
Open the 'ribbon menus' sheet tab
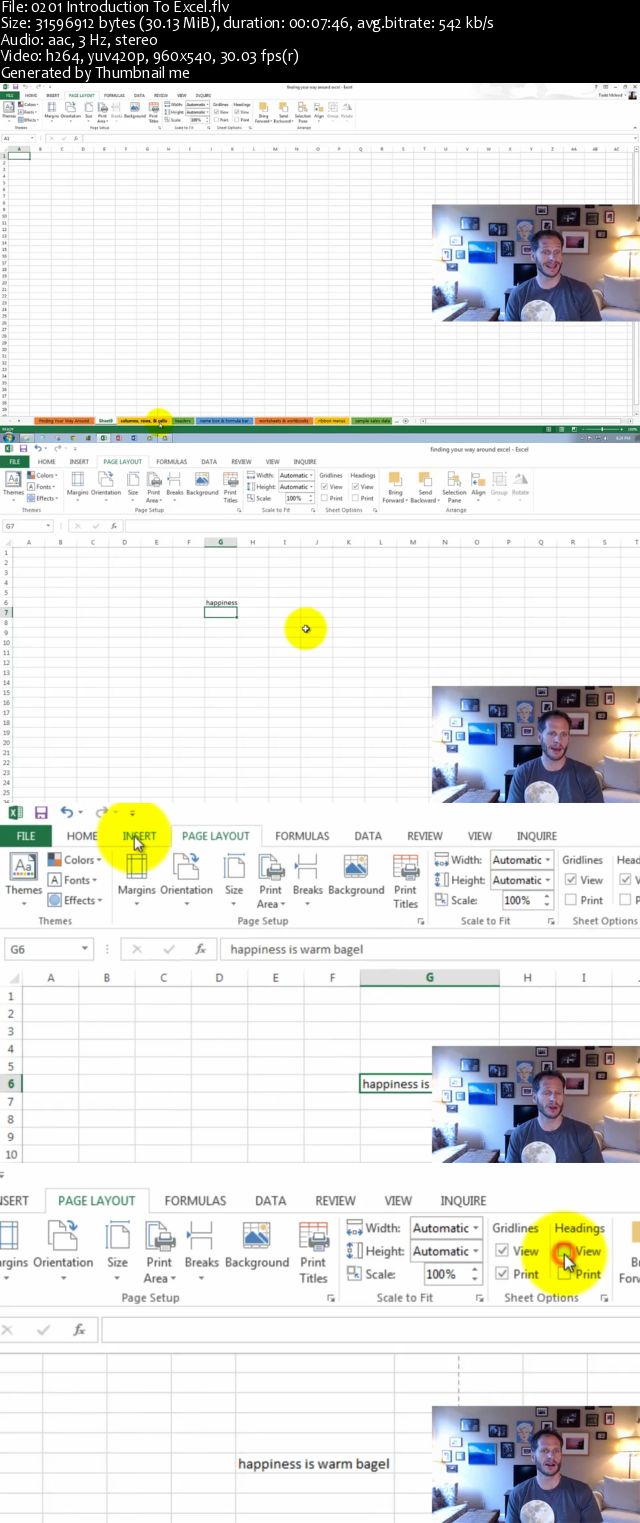332,421
